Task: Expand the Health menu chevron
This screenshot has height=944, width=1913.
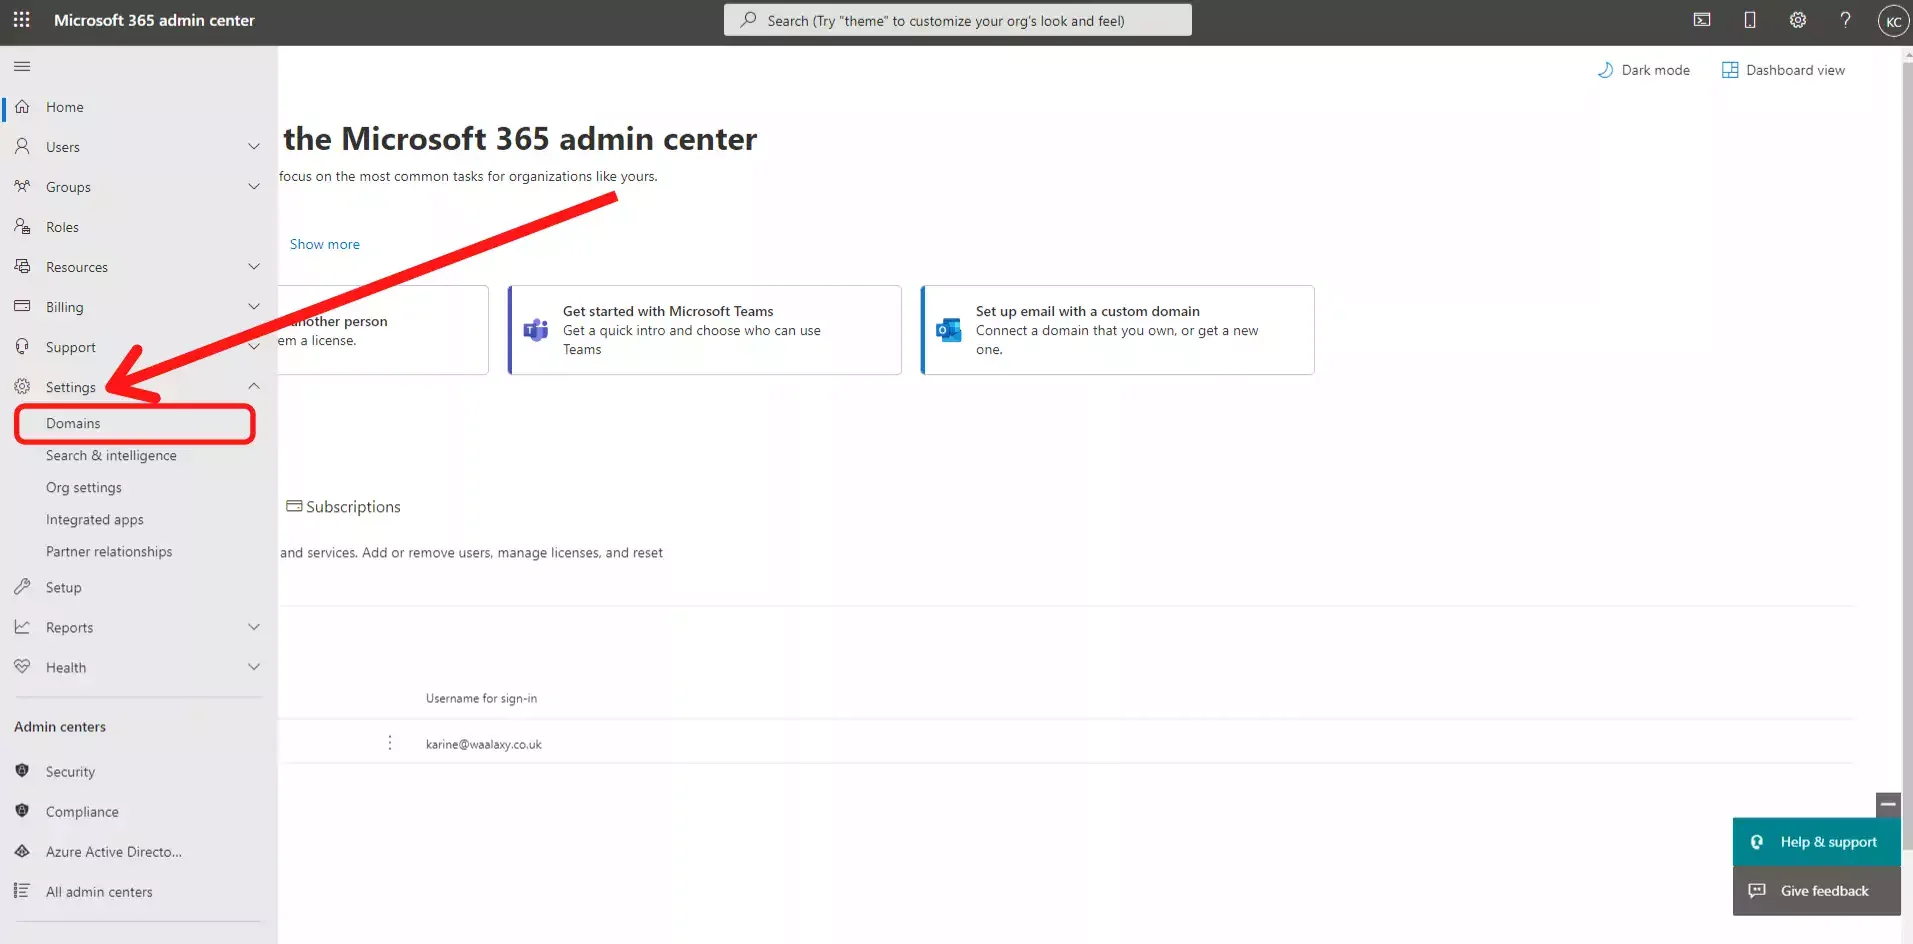Action: point(254,667)
